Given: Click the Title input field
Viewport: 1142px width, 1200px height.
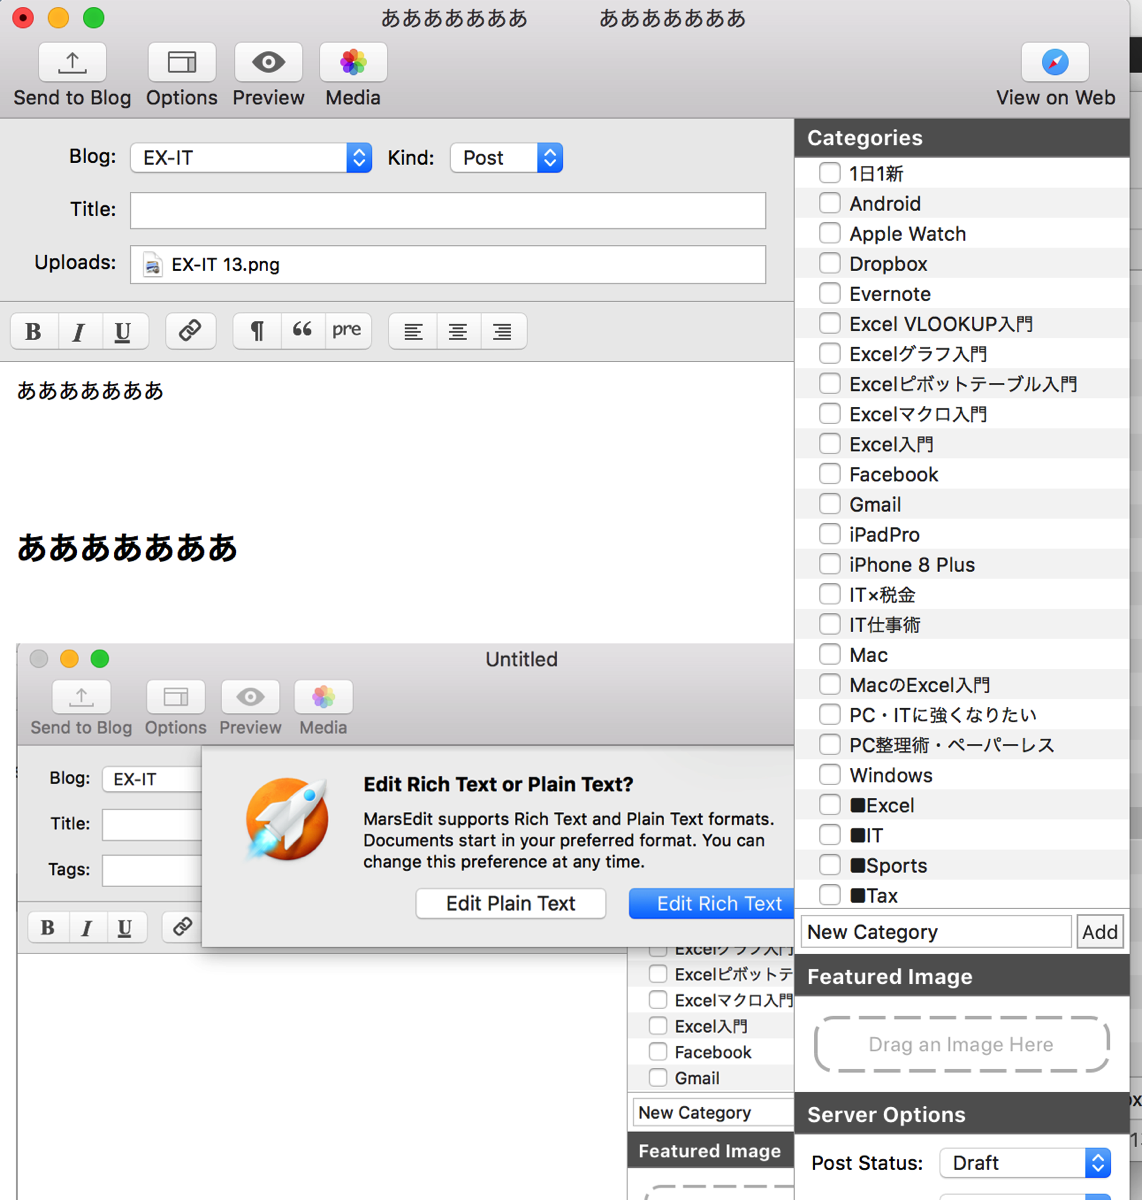Looking at the screenshot, I should [448, 210].
